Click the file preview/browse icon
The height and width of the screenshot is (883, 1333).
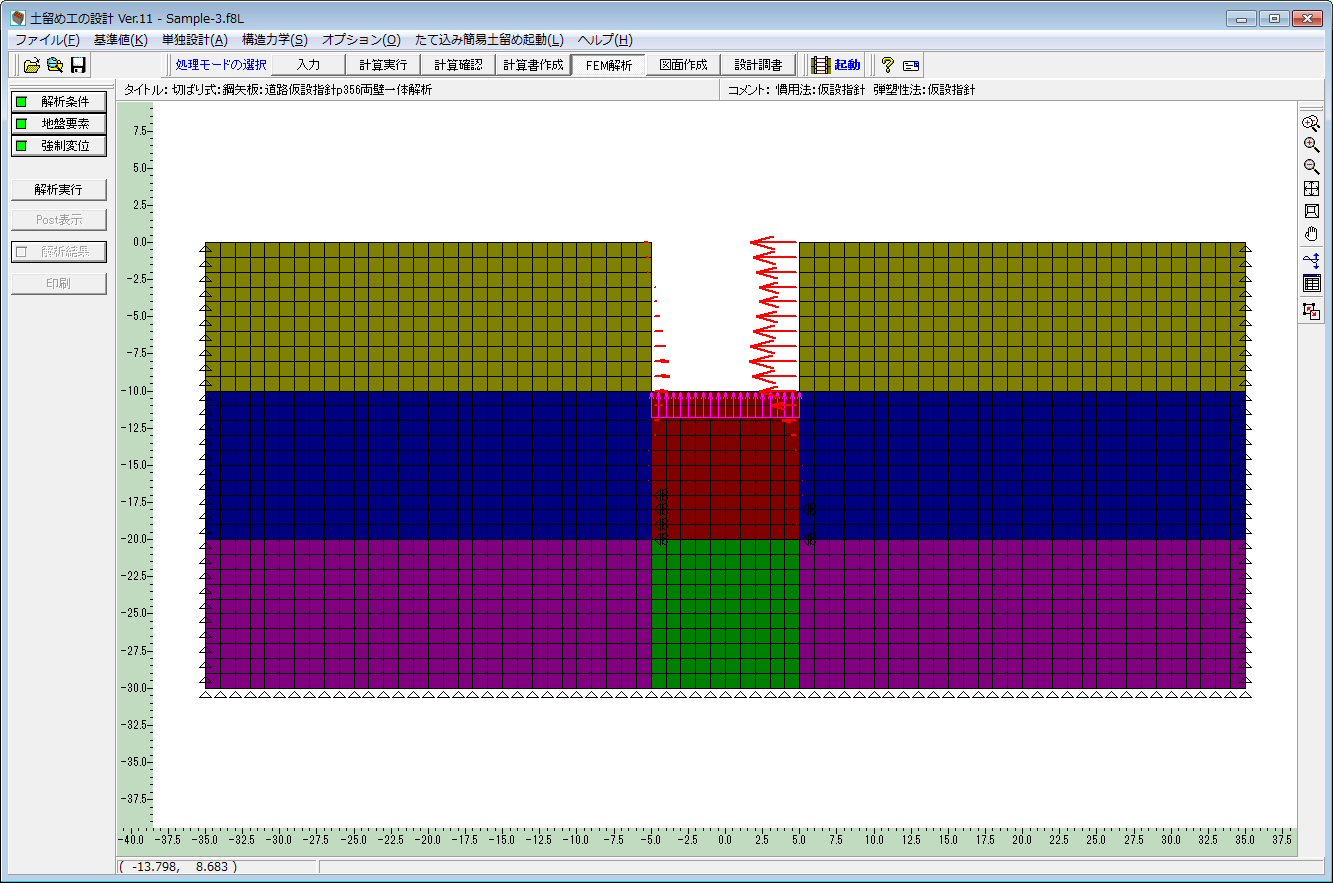(55, 65)
